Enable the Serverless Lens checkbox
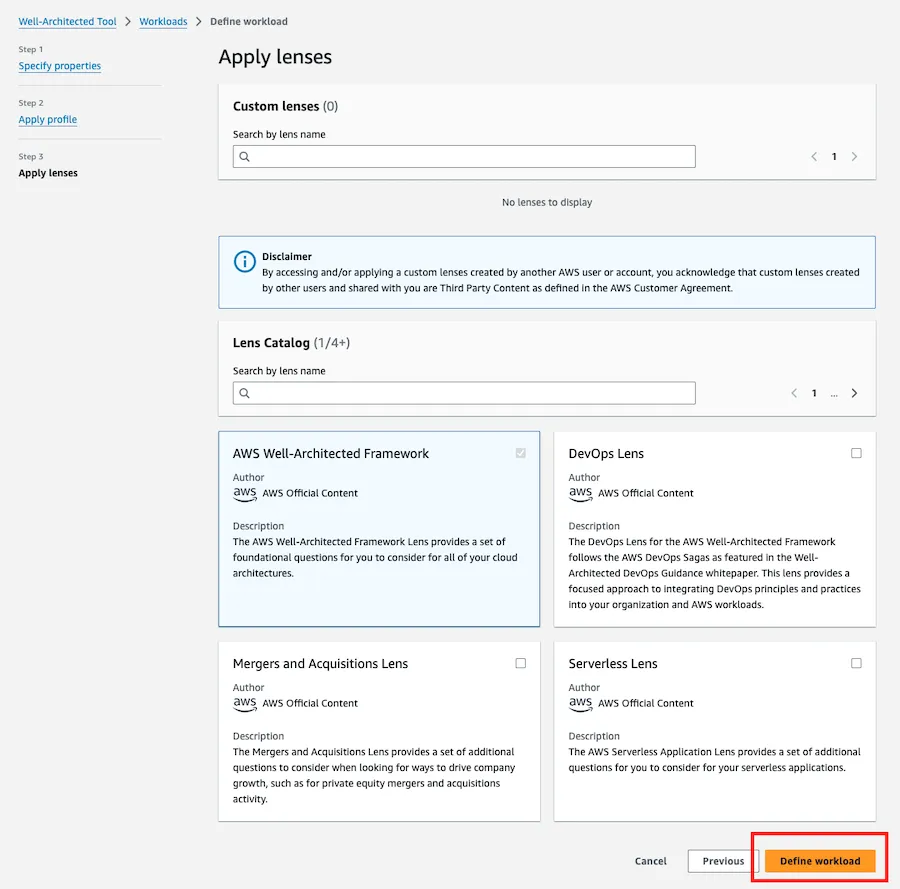The height and width of the screenshot is (889, 900). click(x=856, y=663)
